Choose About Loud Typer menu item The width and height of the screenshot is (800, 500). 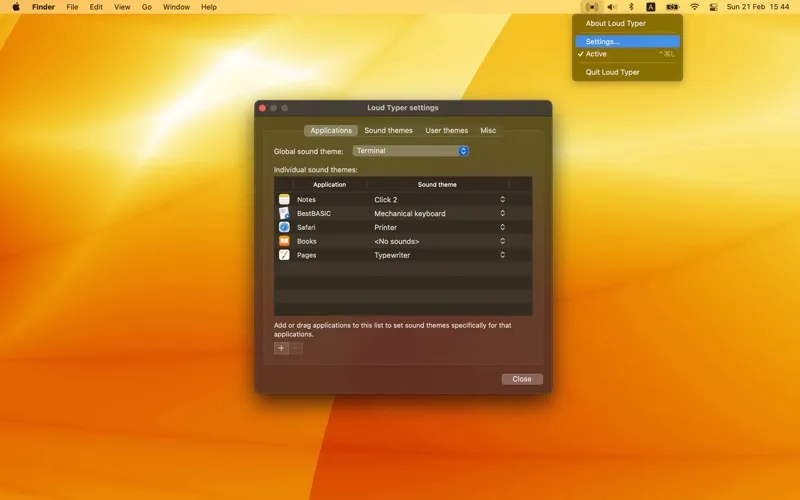(627, 23)
